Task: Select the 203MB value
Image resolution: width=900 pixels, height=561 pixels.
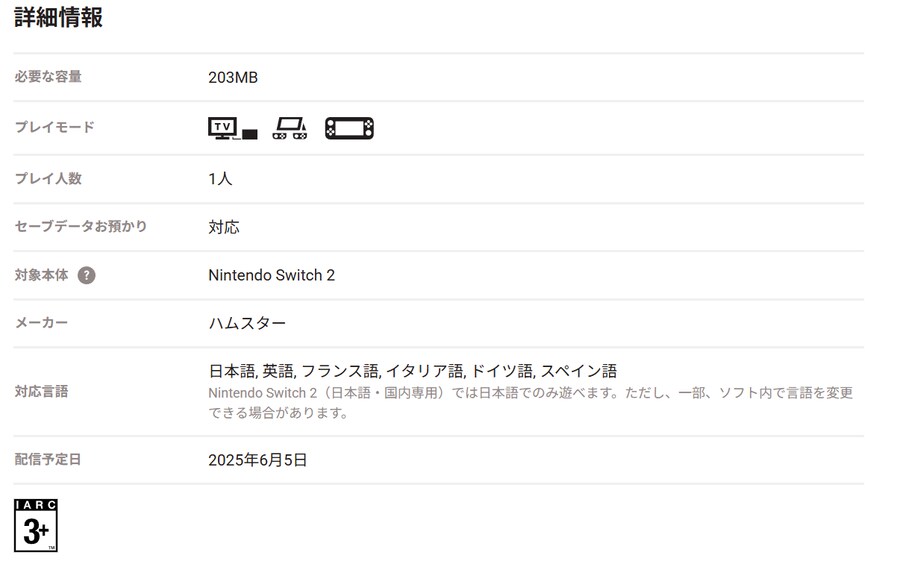Action: [233, 78]
